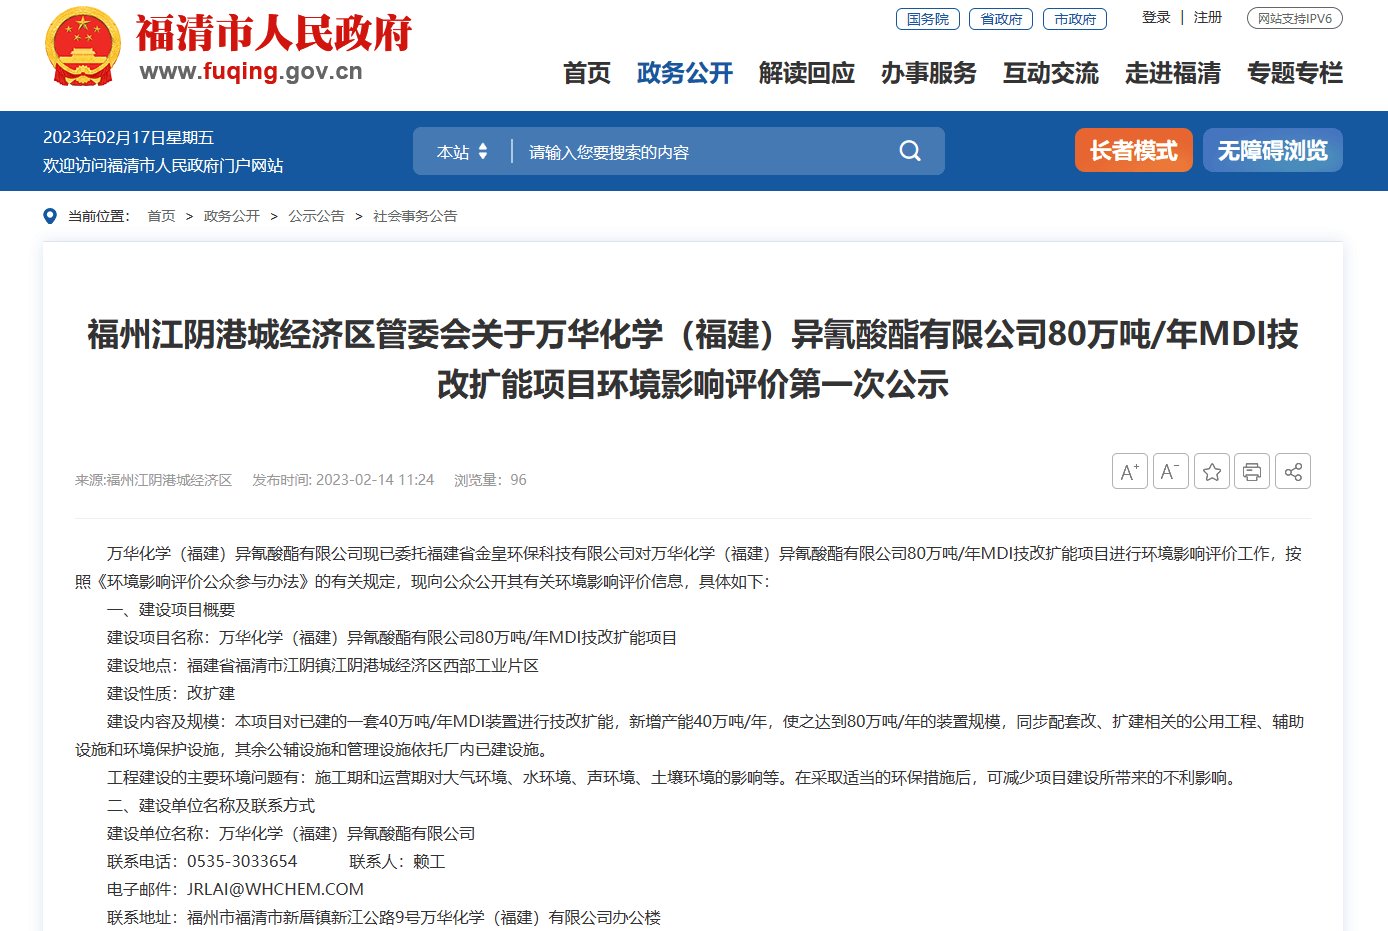The height and width of the screenshot is (931, 1388).
Task: Open 公示公告 breadcrumb link
Action: (316, 216)
